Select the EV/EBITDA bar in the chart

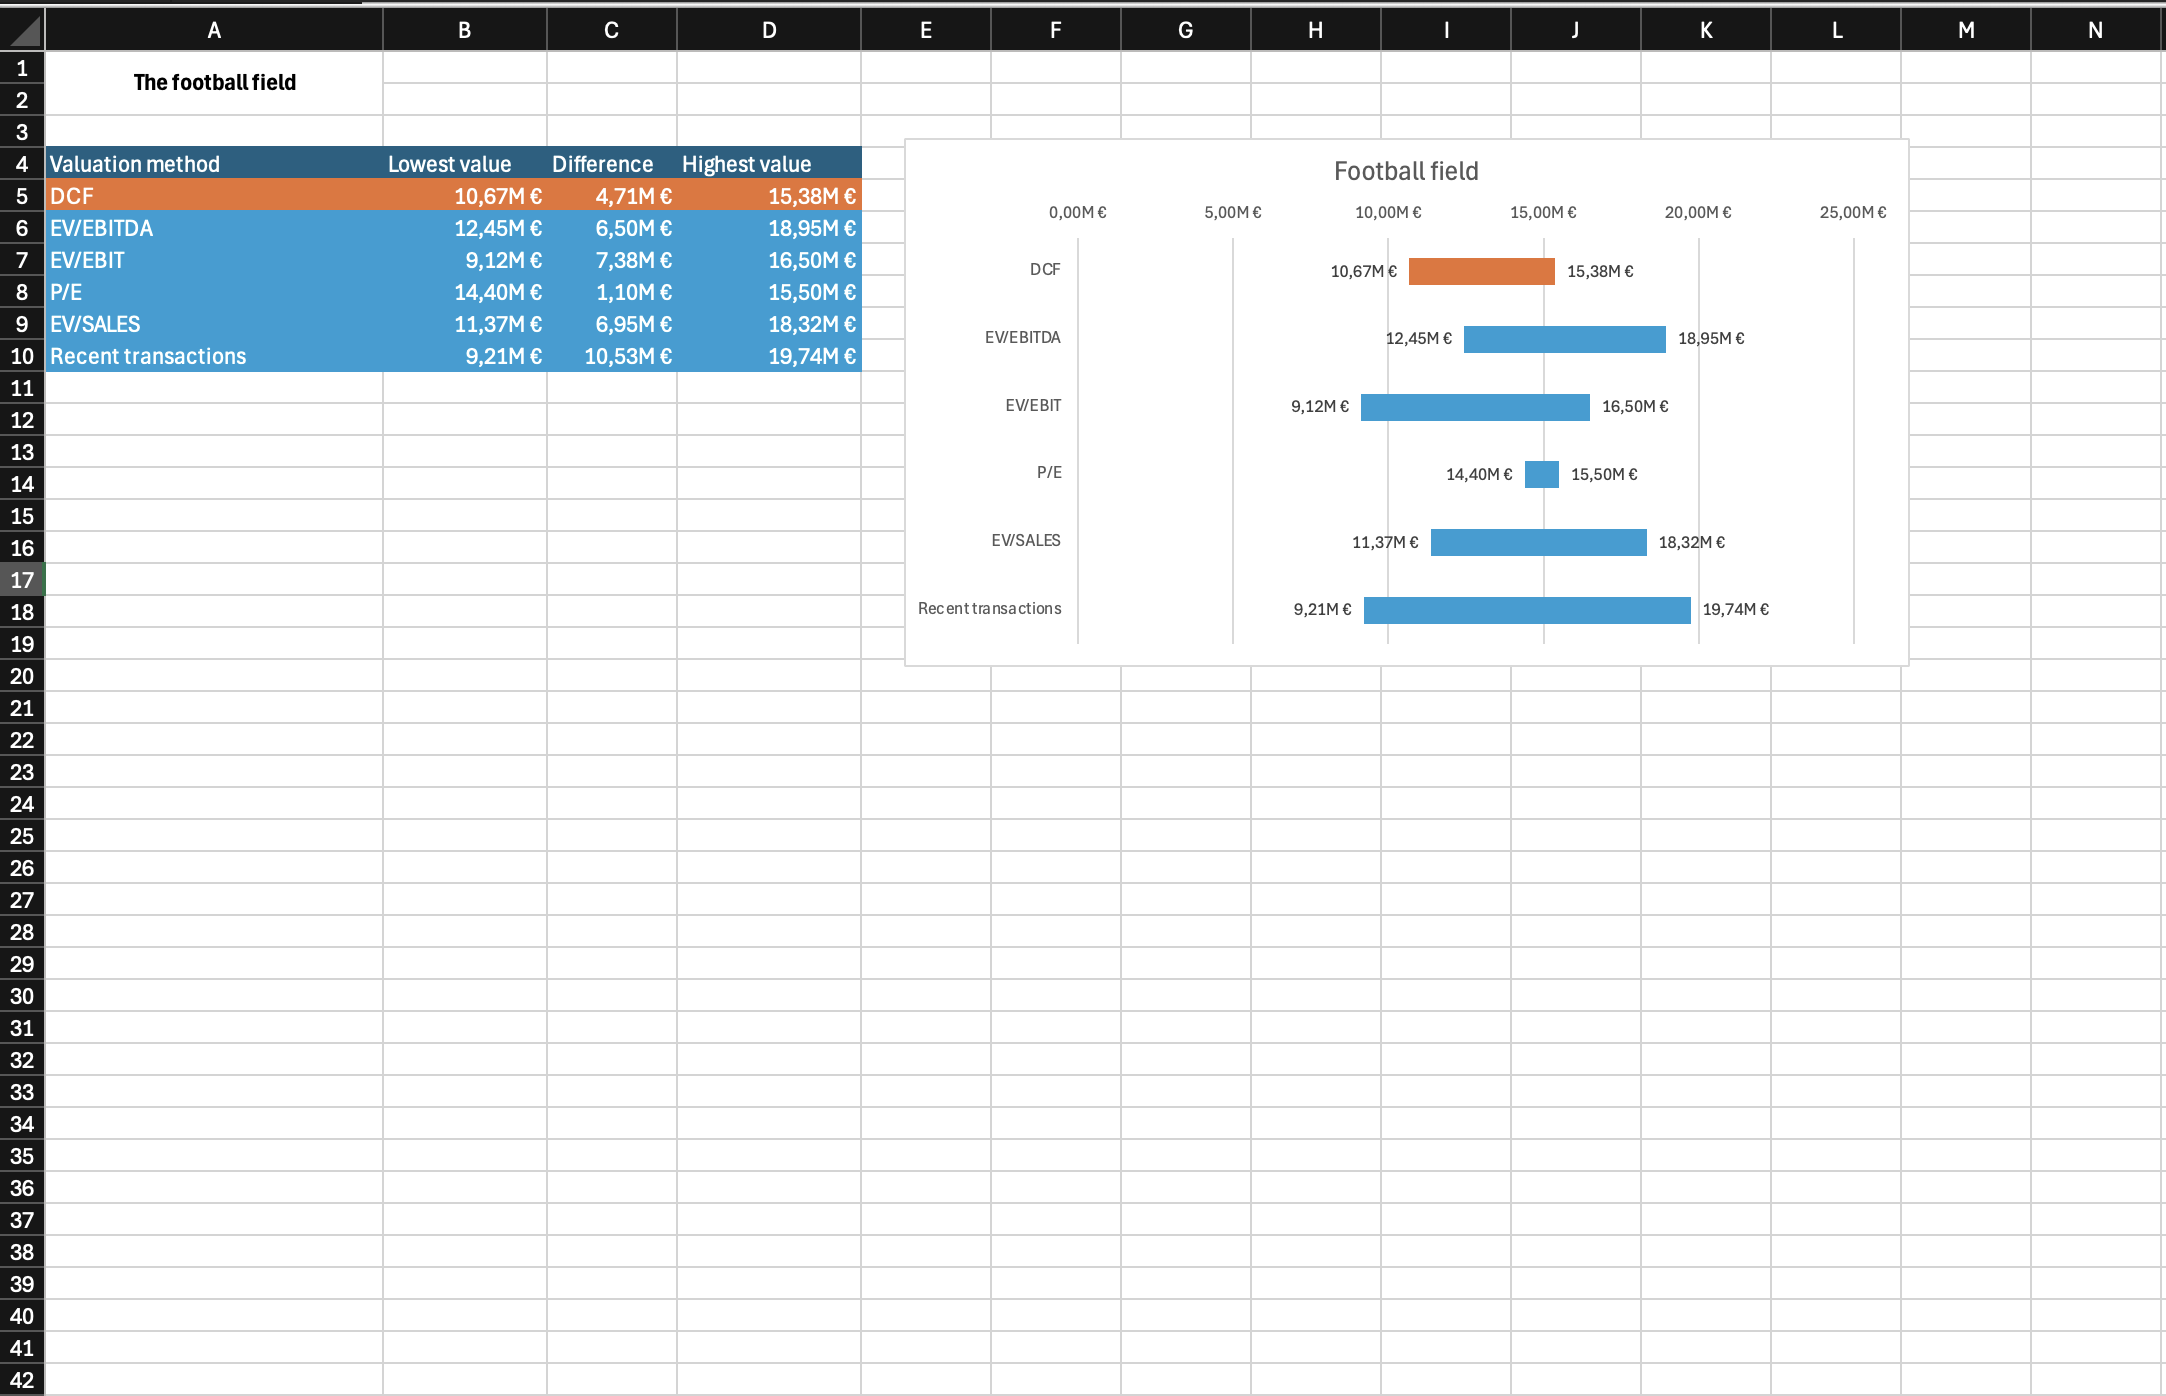coord(1563,339)
